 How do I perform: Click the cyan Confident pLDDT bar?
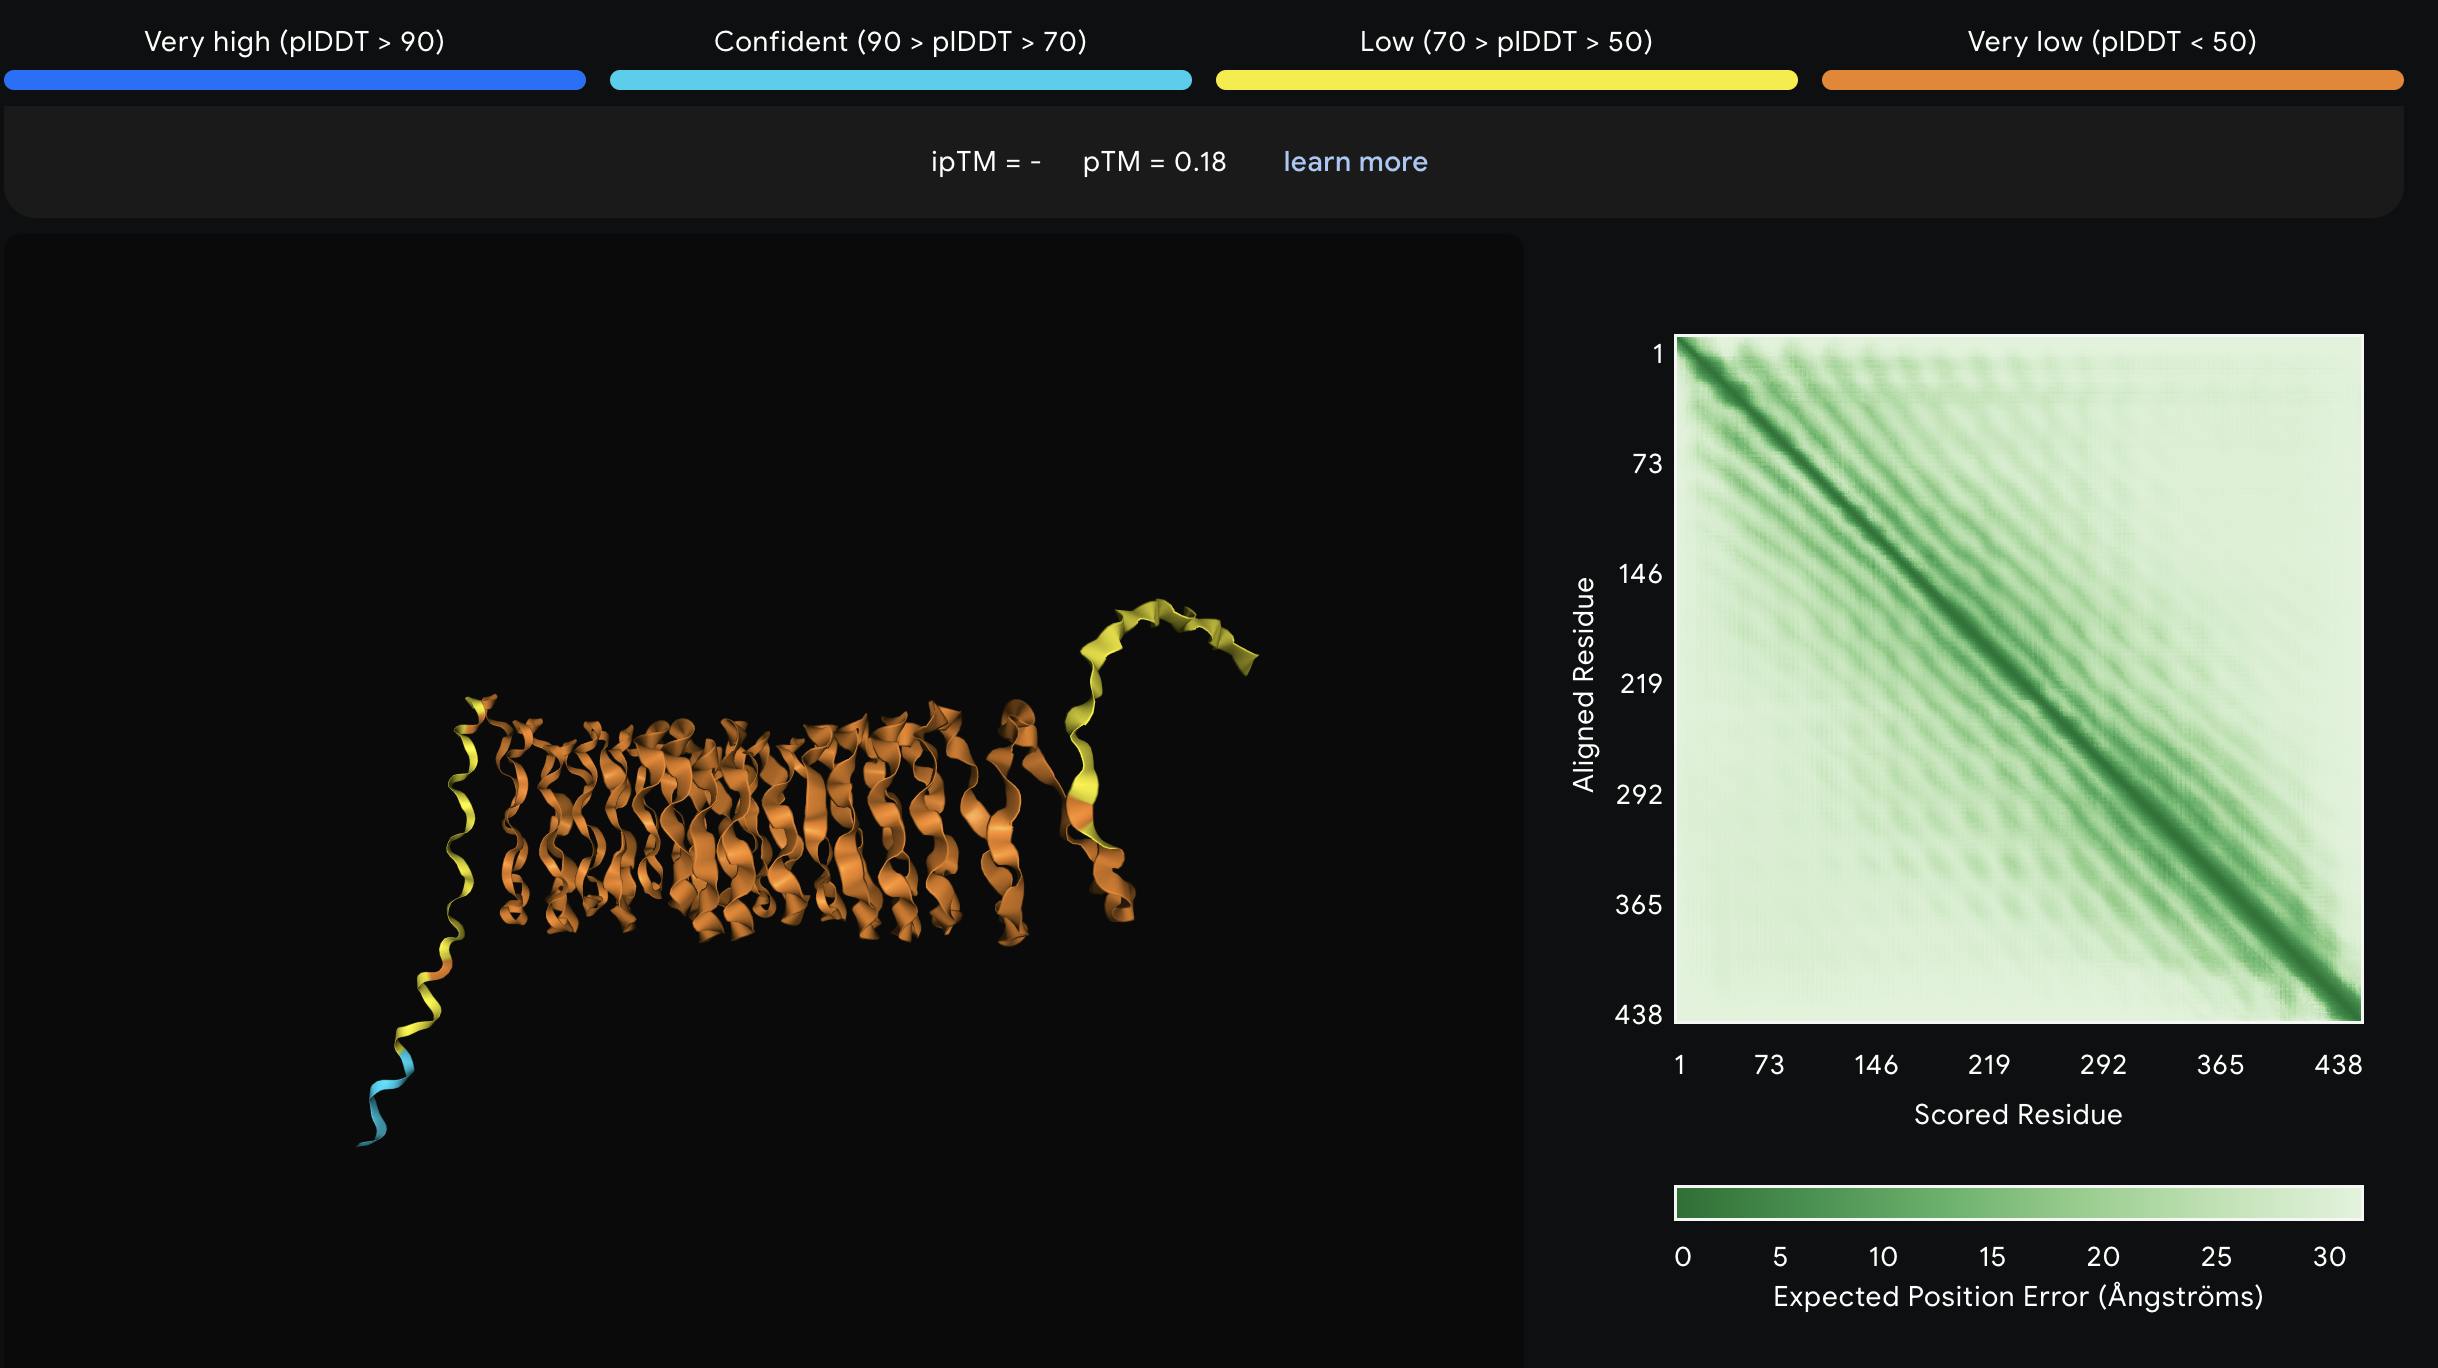[x=900, y=80]
